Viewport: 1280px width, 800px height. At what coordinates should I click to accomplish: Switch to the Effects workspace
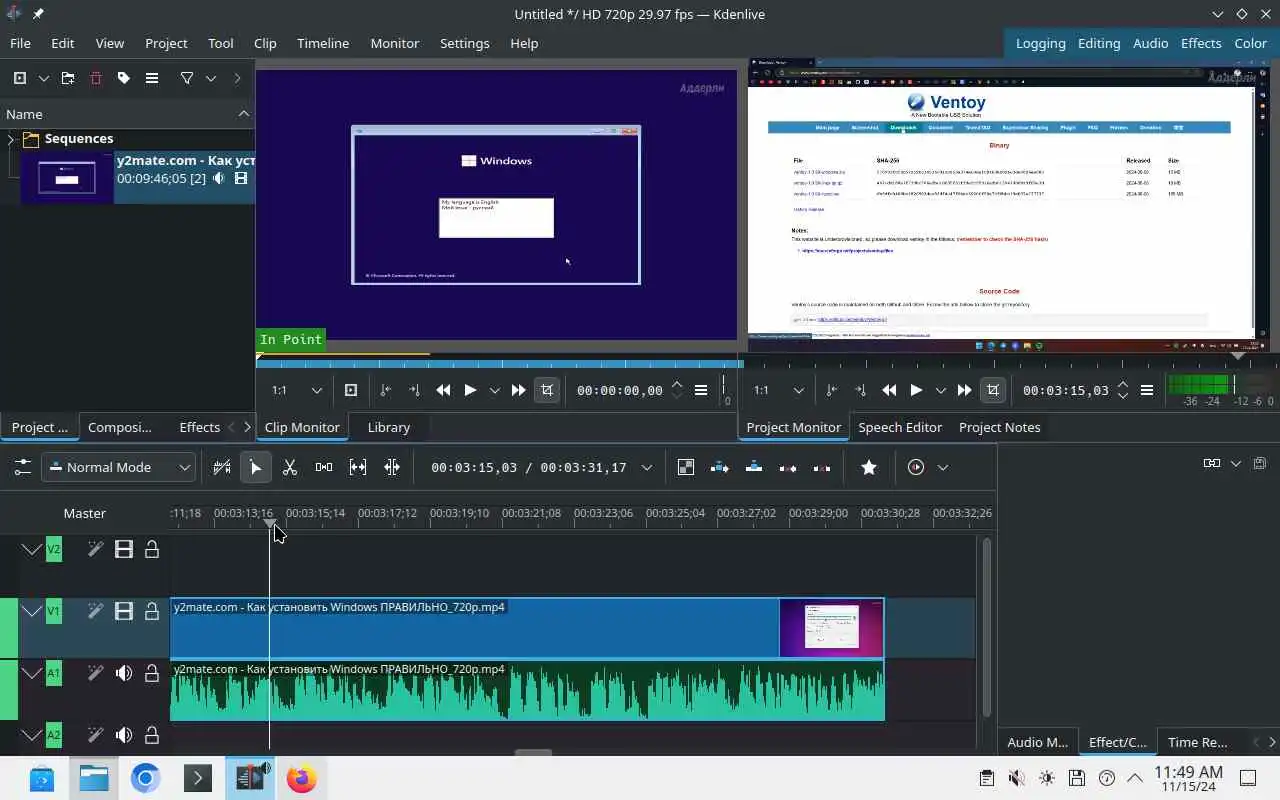(x=1201, y=43)
